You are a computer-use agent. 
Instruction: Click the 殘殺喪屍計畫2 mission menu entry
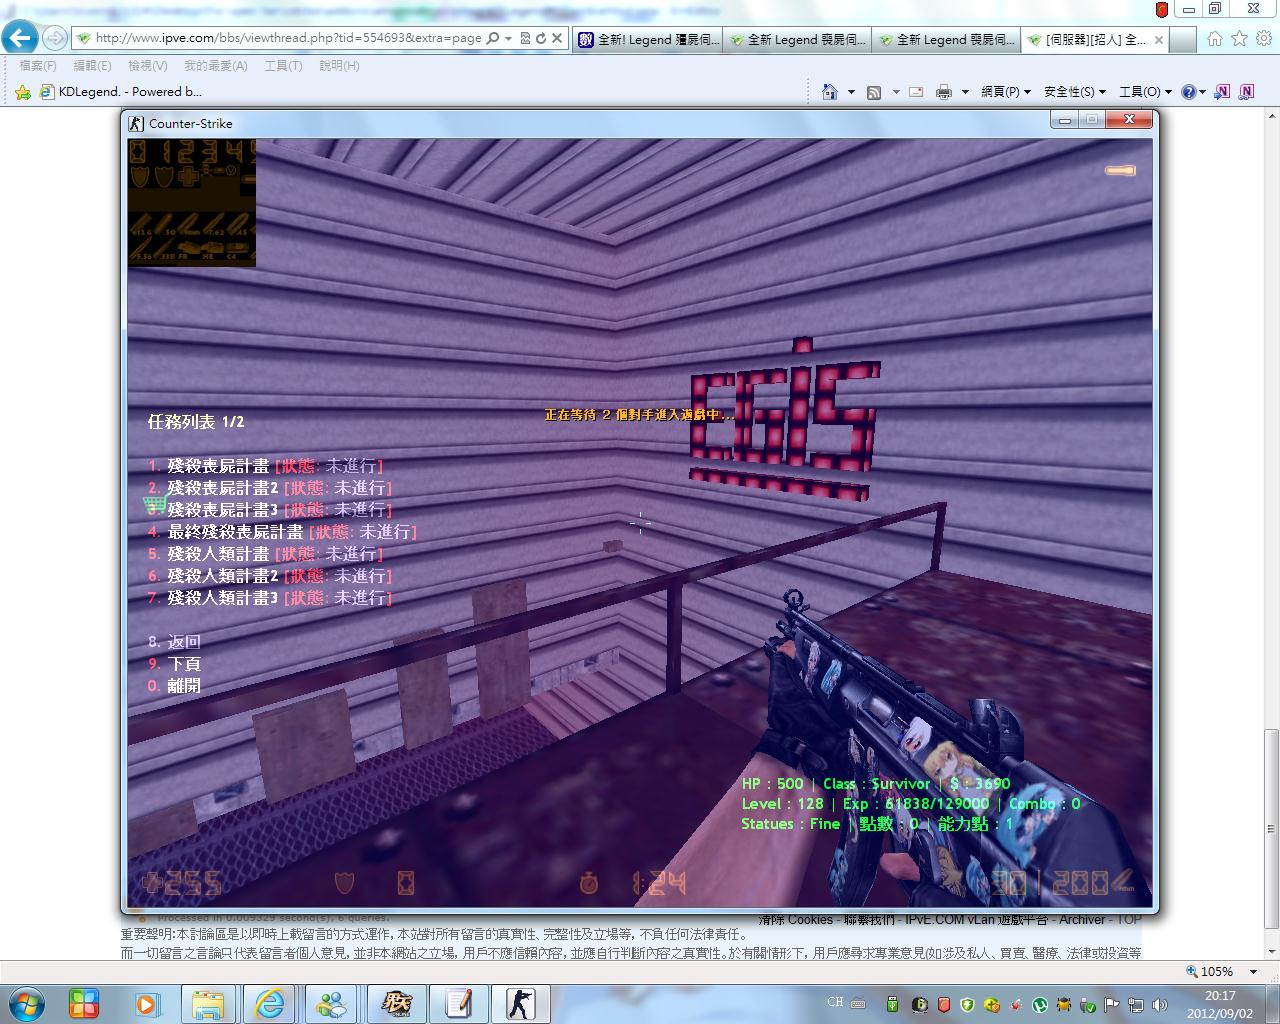269,488
